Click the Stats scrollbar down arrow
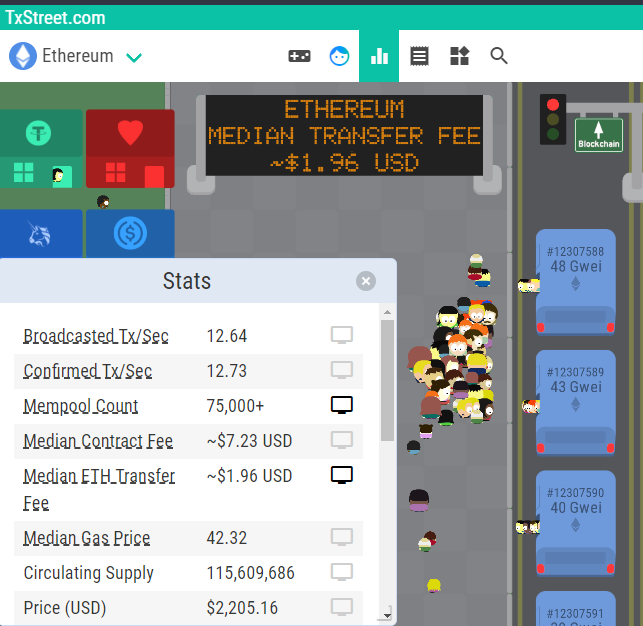The image size is (643, 626). click(387, 615)
